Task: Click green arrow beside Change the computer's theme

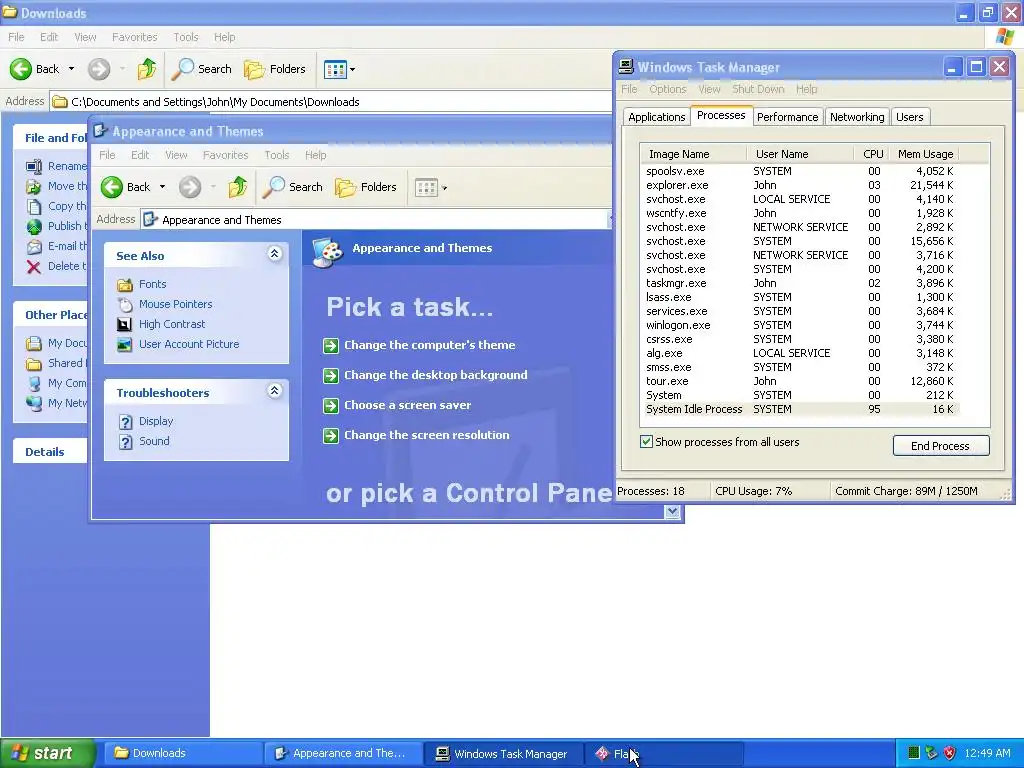Action: click(x=331, y=345)
